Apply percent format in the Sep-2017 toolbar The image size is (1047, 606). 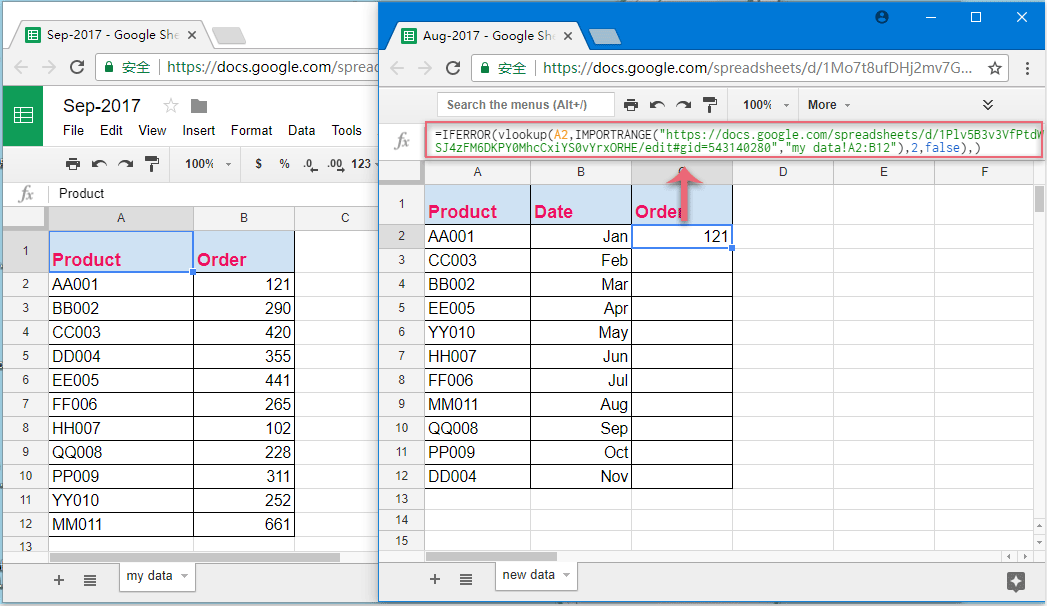[x=284, y=164]
